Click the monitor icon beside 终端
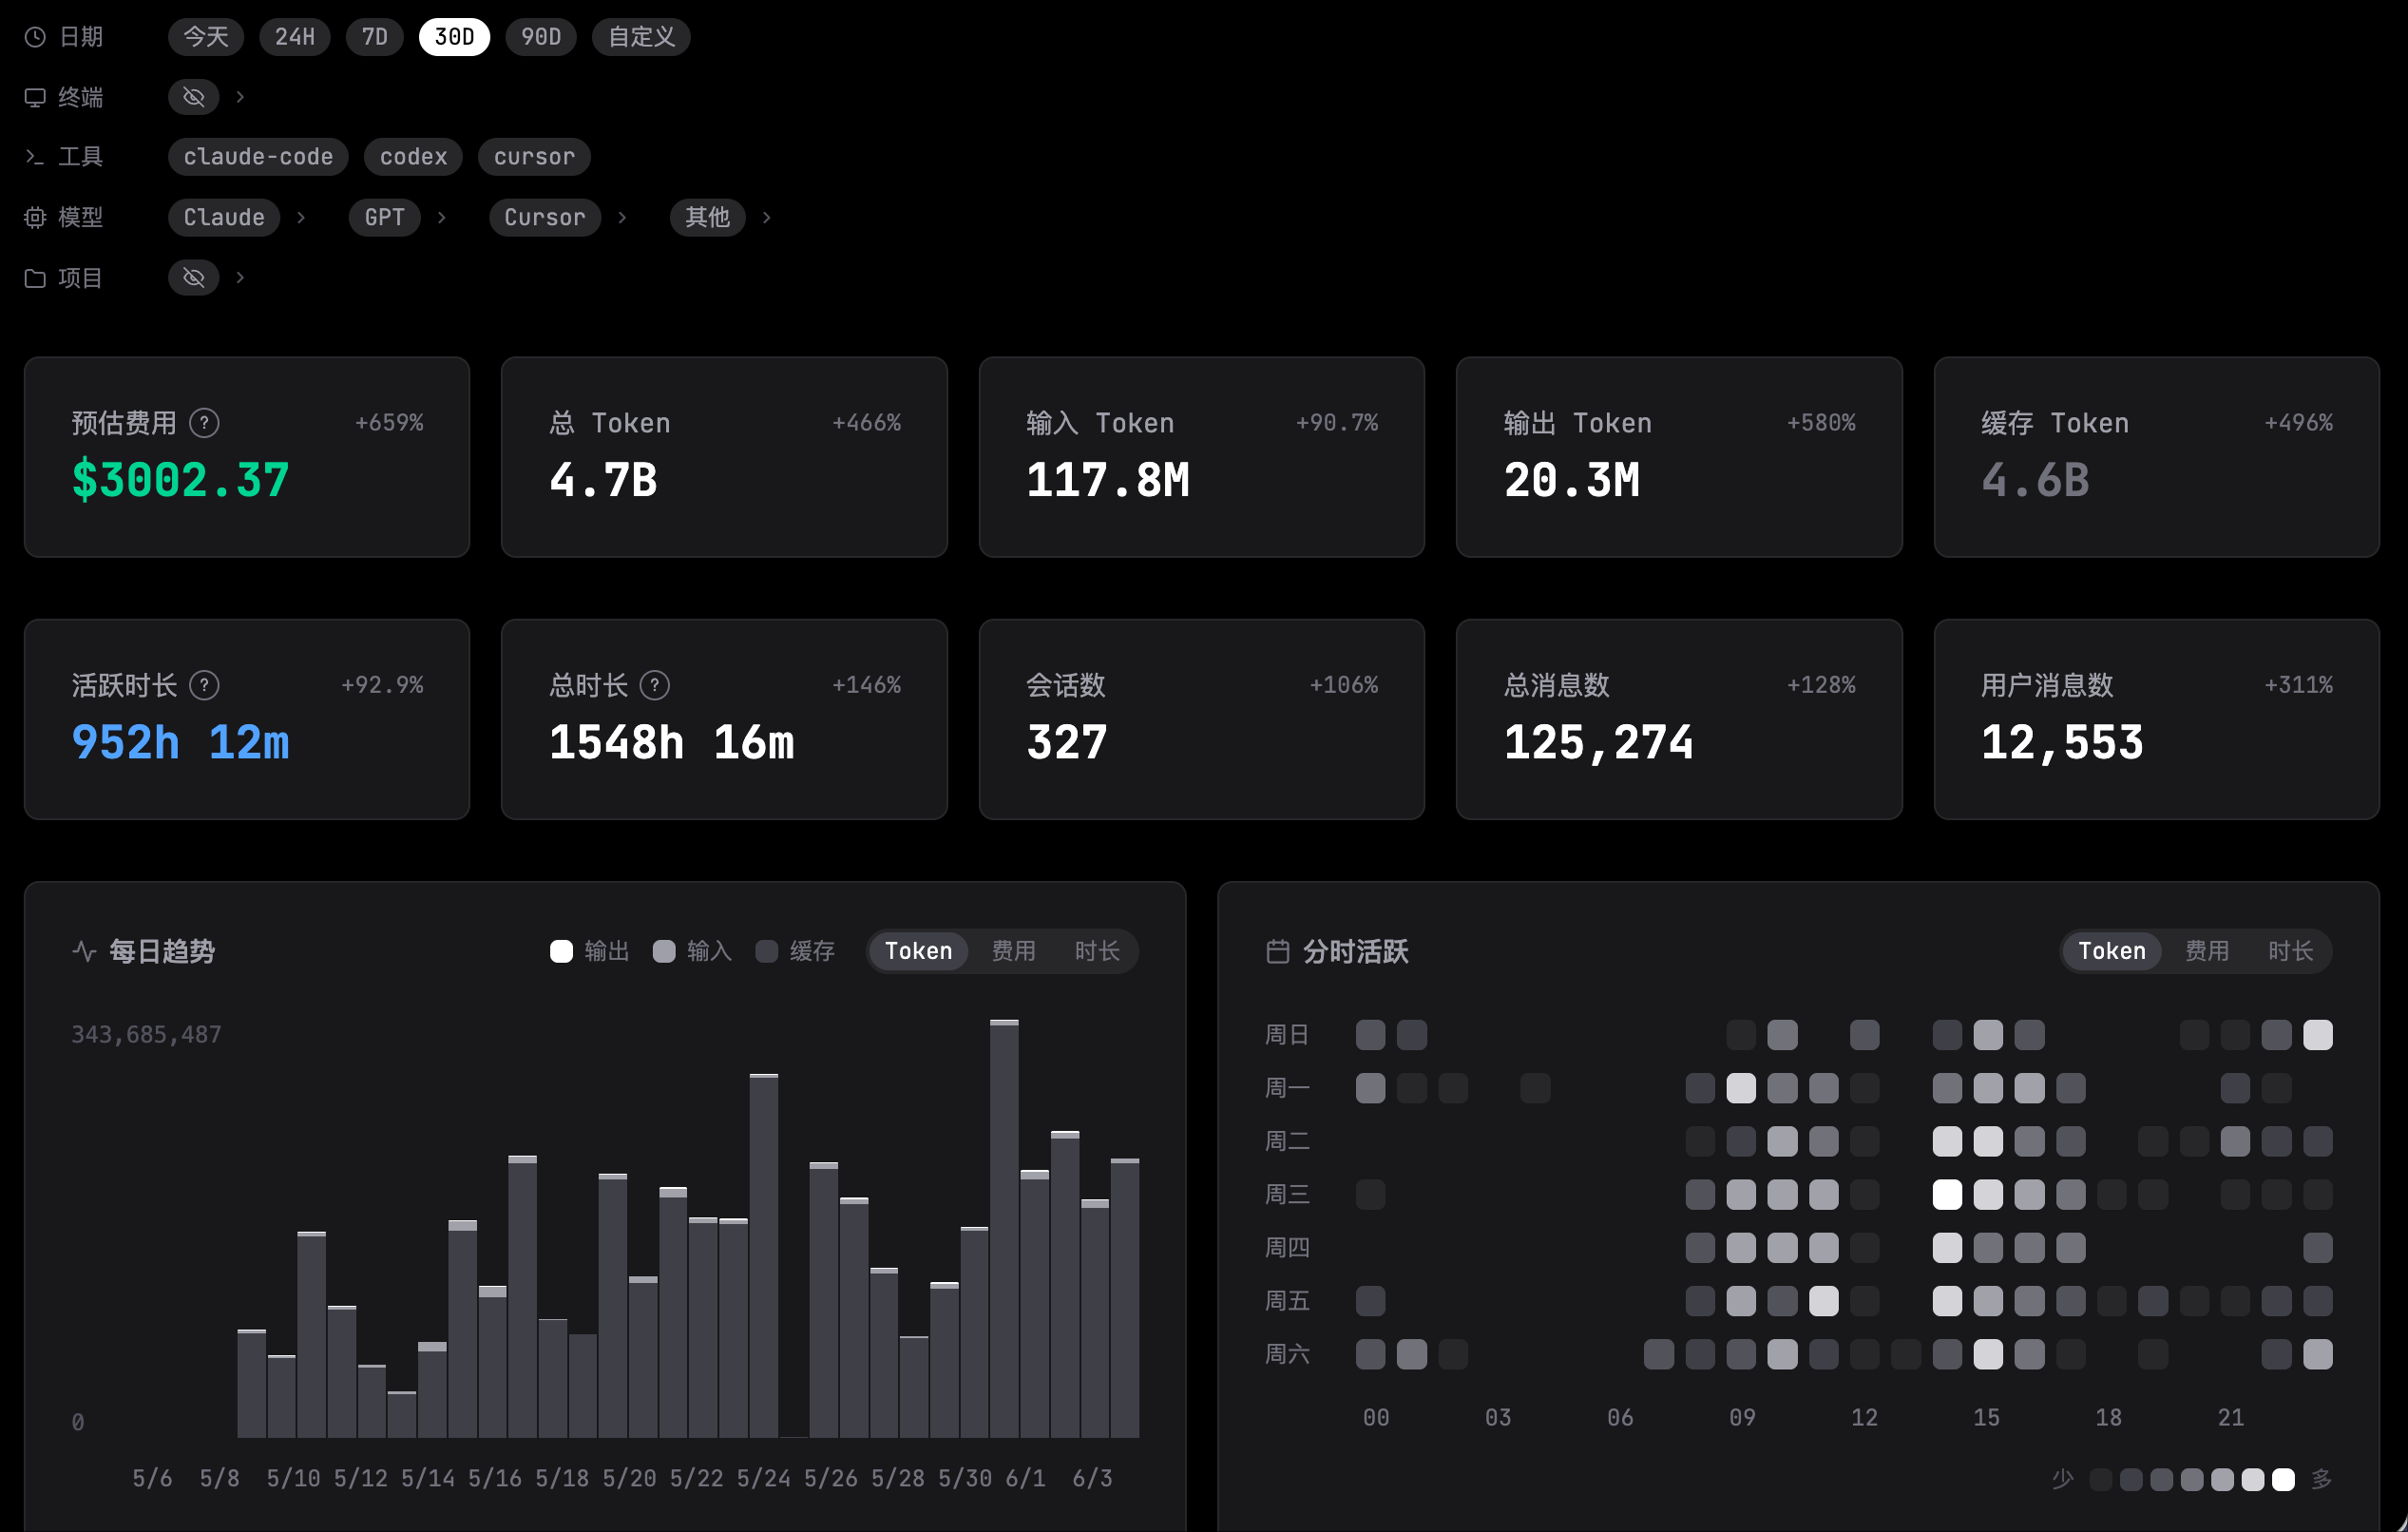2408x1532 pixels. tap(35, 97)
